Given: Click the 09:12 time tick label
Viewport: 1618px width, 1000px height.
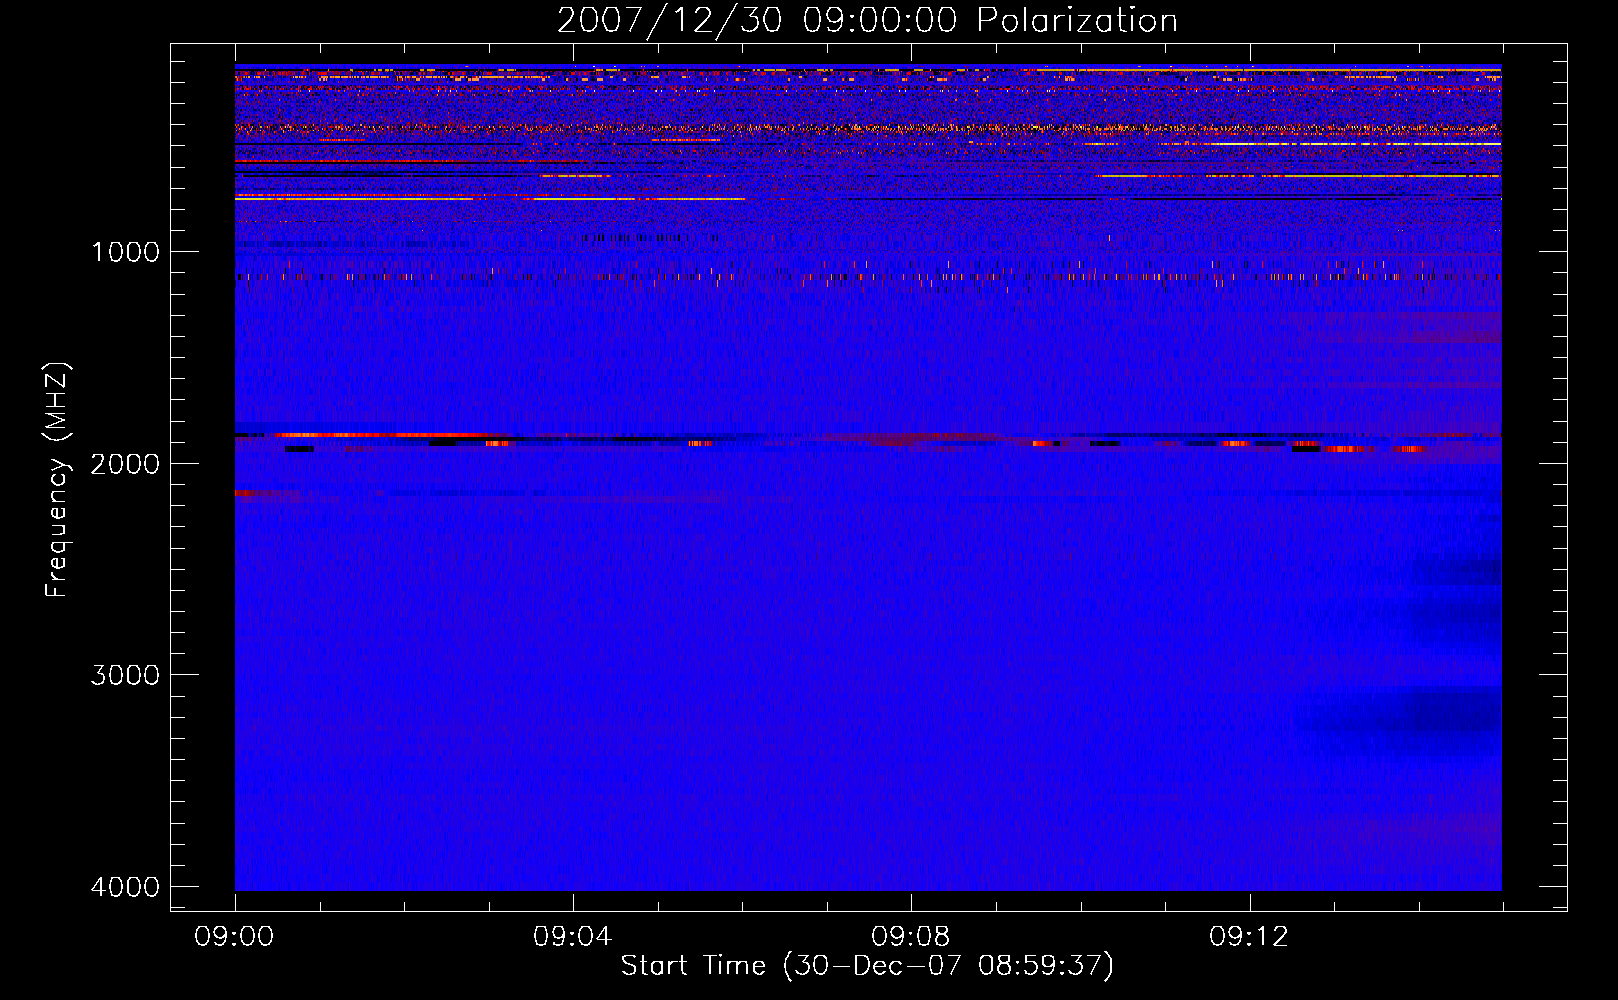Looking at the screenshot, I should coord(1249,937).
